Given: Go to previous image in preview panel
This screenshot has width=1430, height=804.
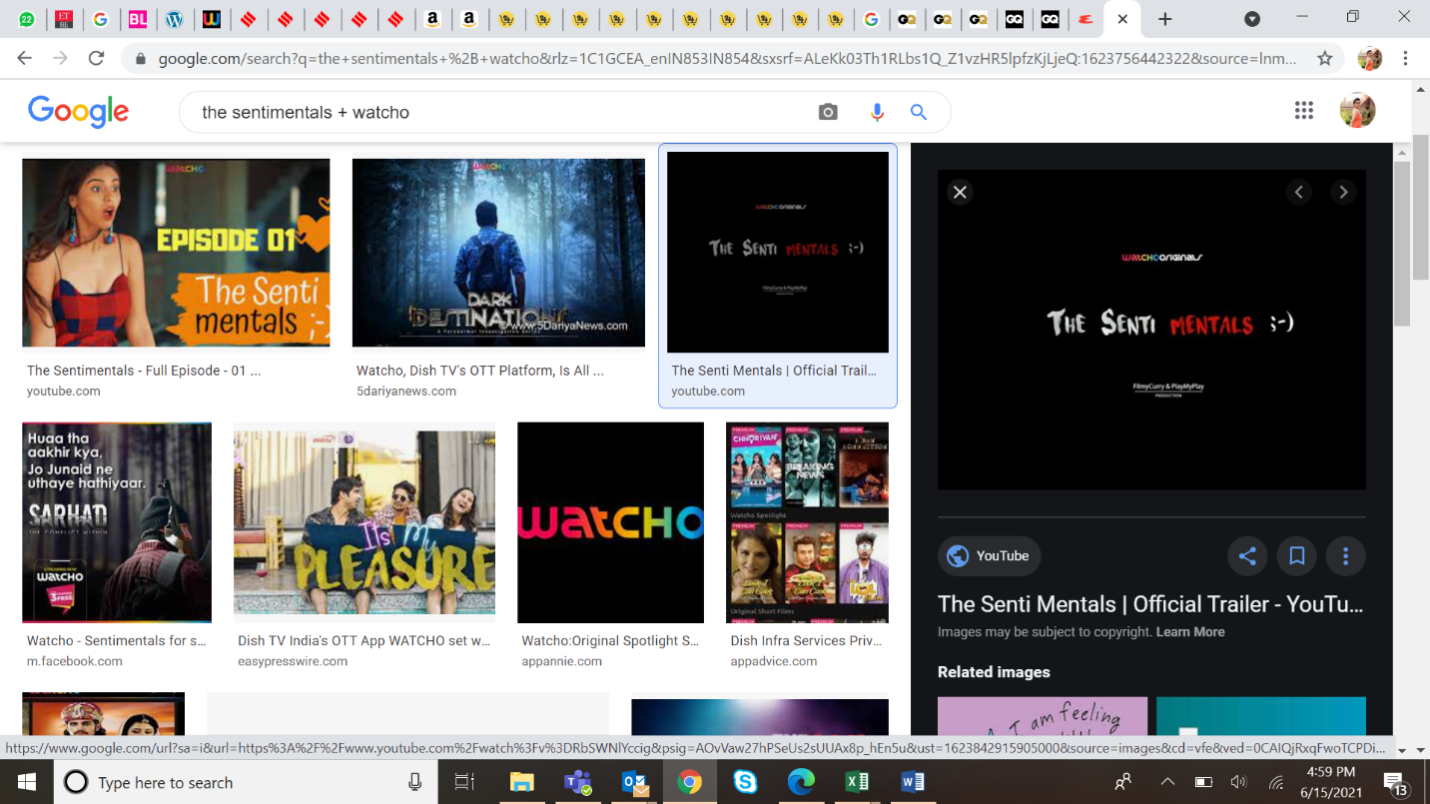Looking at the screenshot, I should coord(1299,192).
